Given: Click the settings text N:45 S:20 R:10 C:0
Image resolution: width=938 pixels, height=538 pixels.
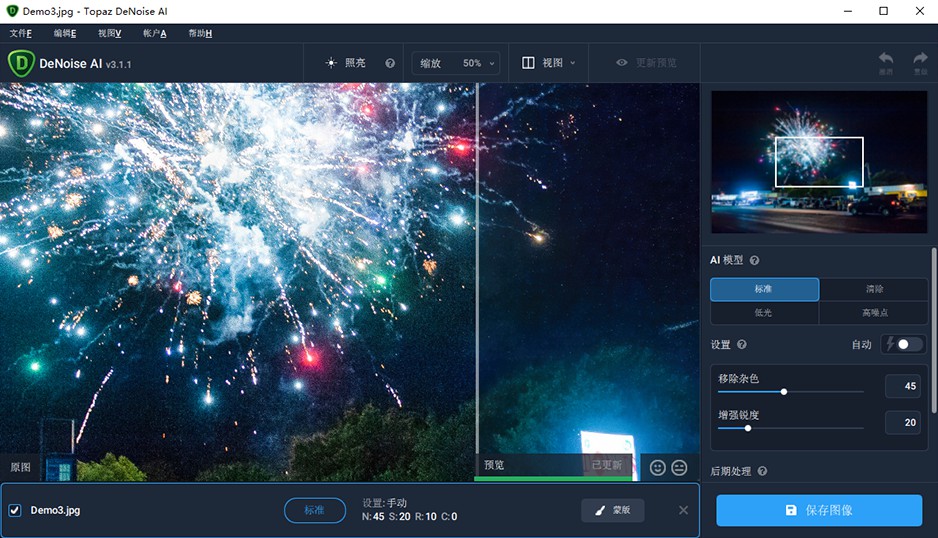Looking at the screenshot, I should (x=409, y=517).
